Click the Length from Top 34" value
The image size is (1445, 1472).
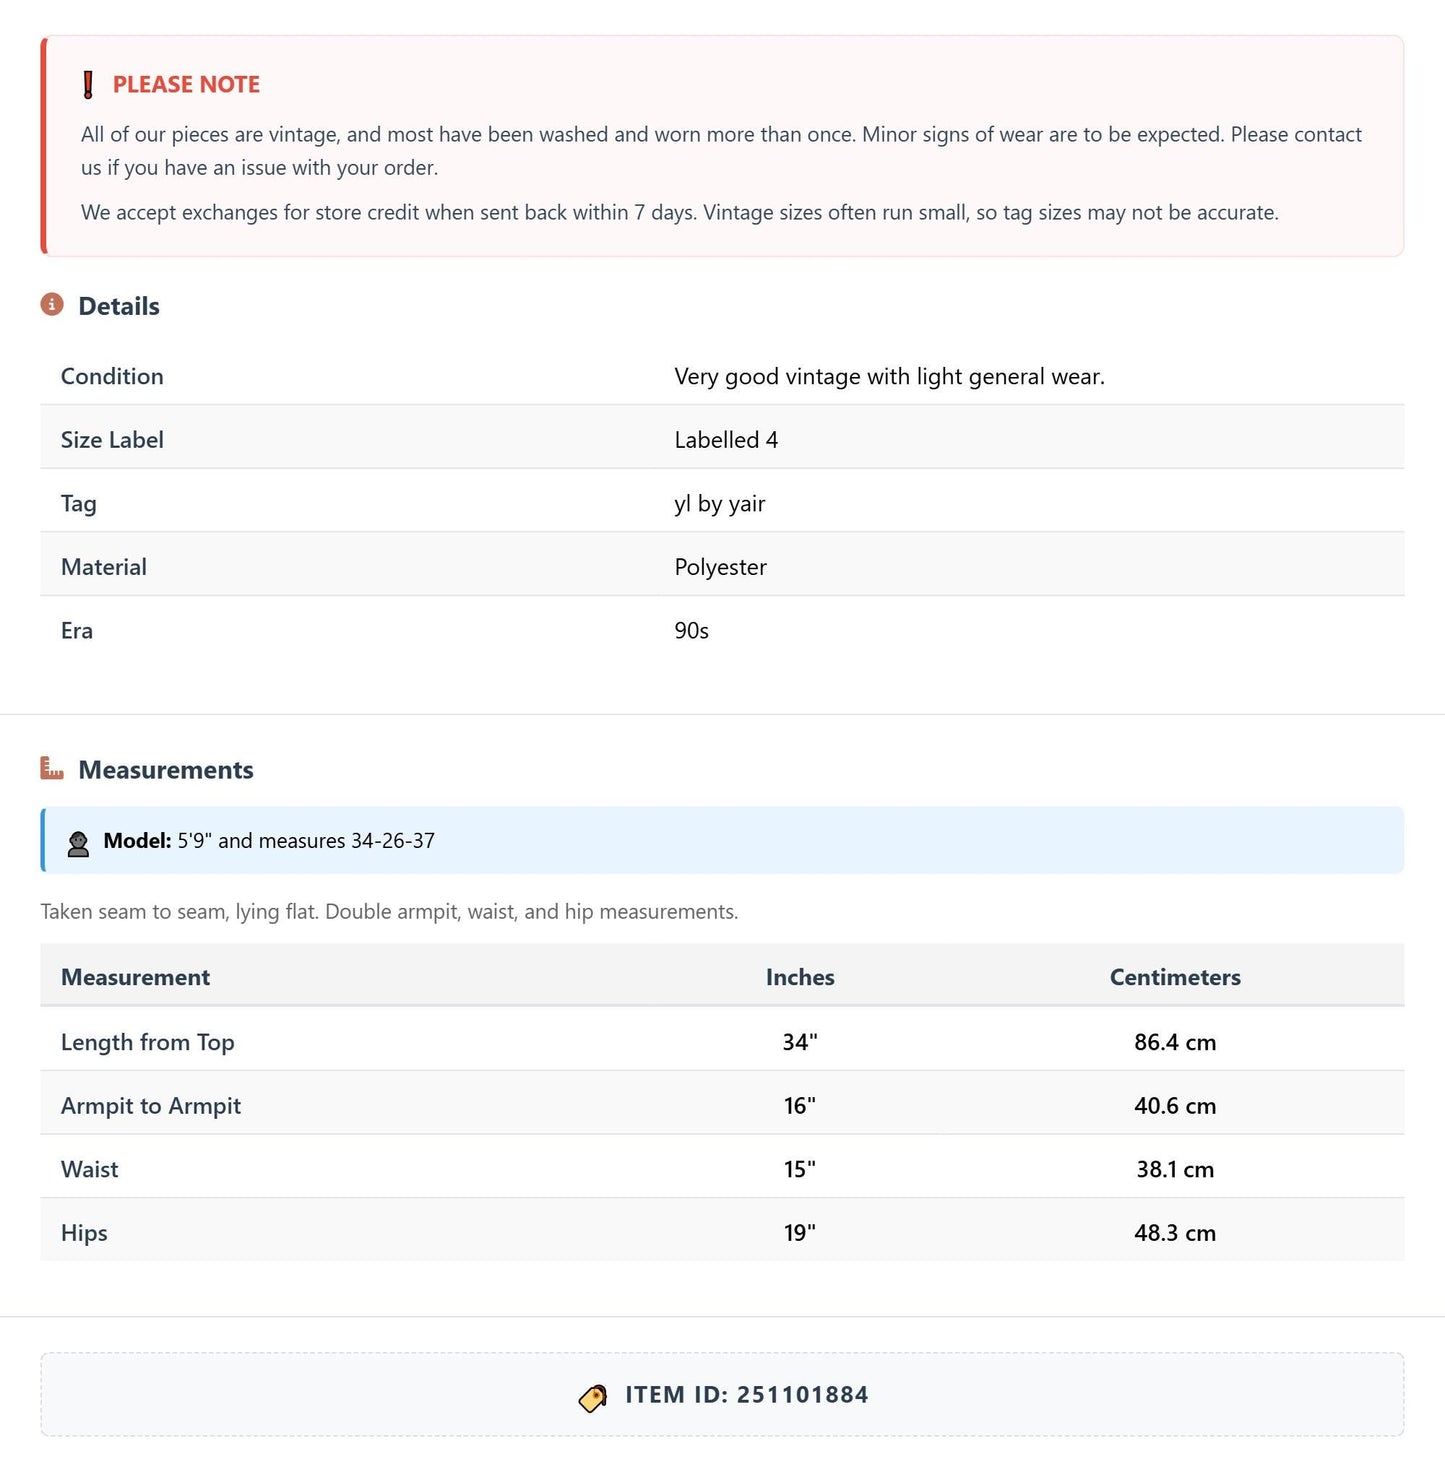[800, 1042]
